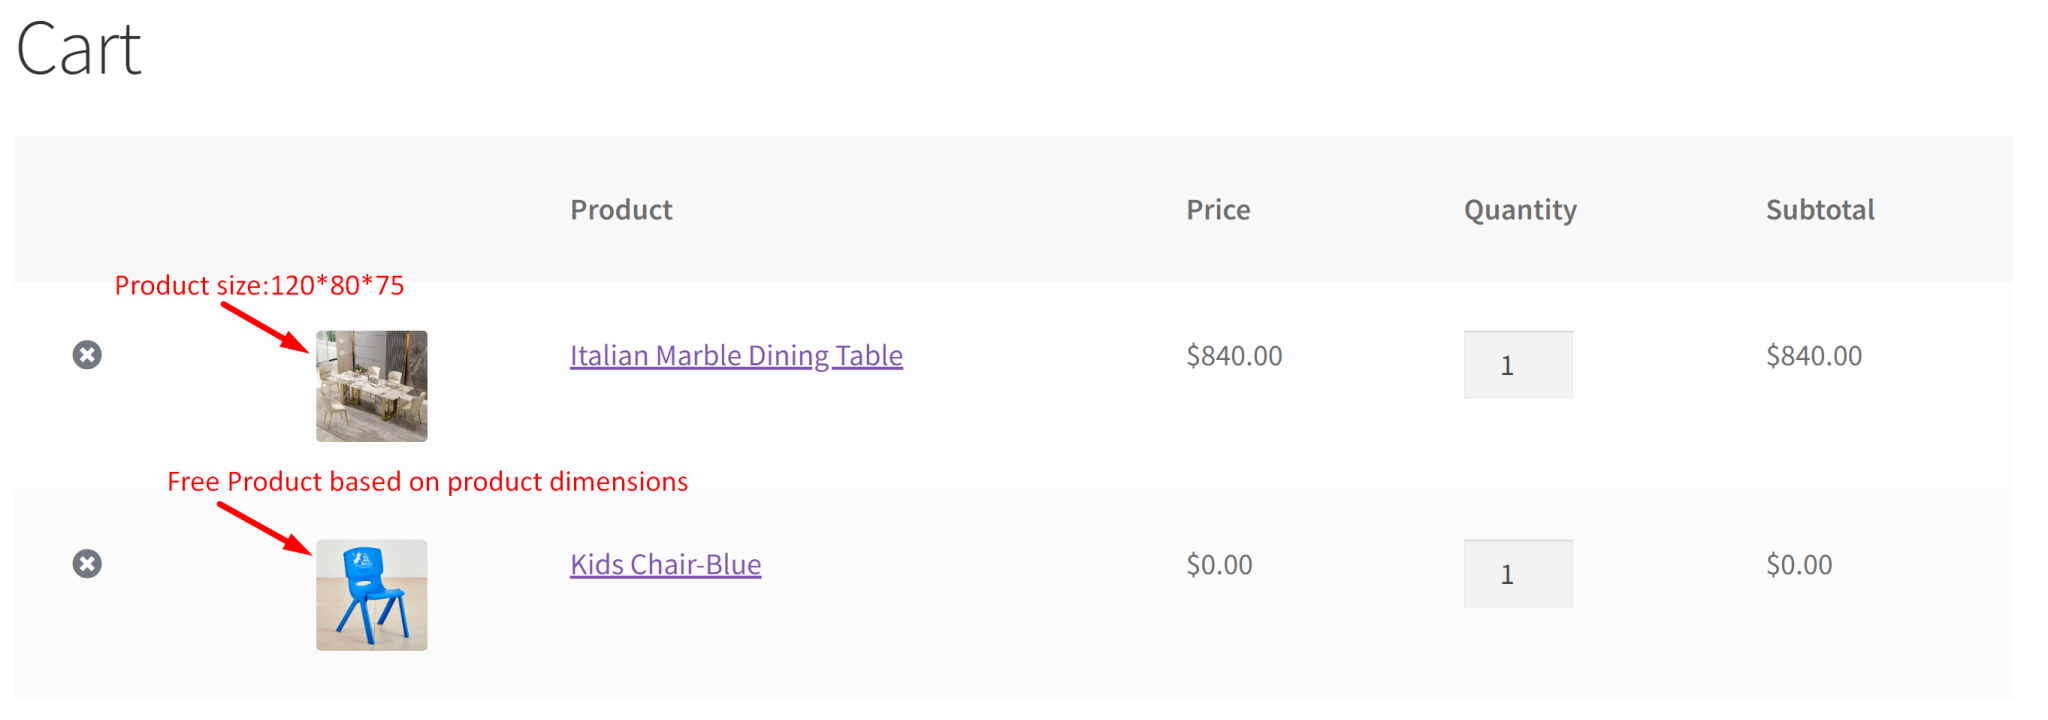
Task: Select the $0.00 price of Kids Chair-Blue
Action: pyautogui.click(x=1219, y=564)
